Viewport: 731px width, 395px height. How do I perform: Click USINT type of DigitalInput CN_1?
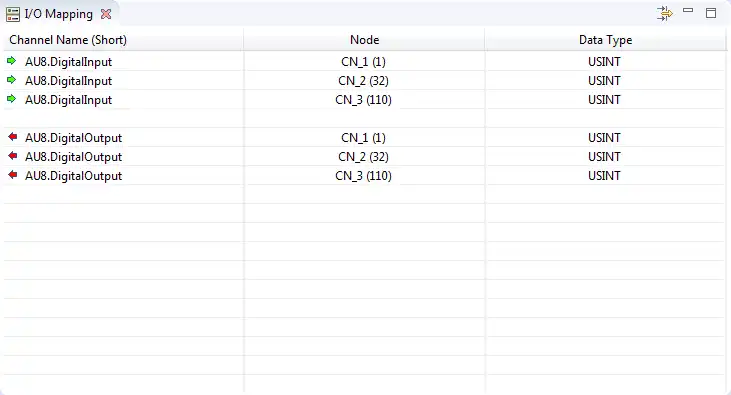coord(604,62)
